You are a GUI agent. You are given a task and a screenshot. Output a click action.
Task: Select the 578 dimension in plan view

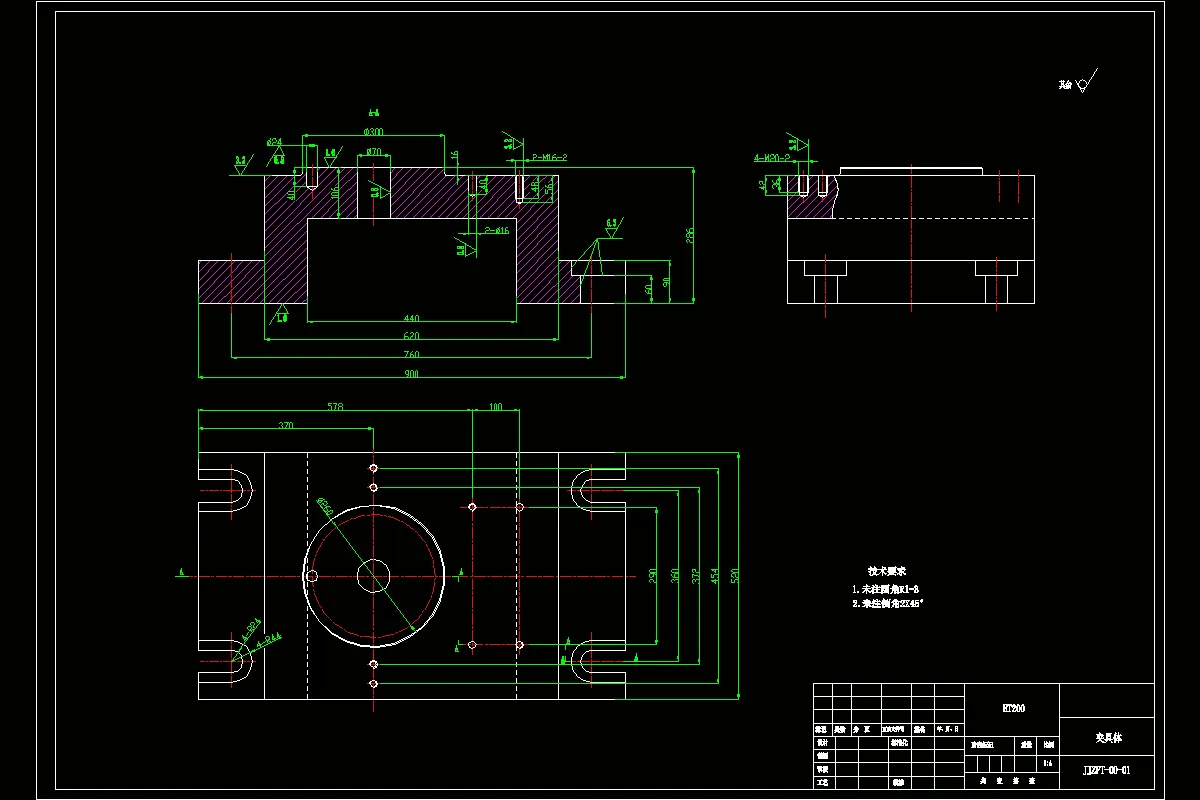[336, 407]
